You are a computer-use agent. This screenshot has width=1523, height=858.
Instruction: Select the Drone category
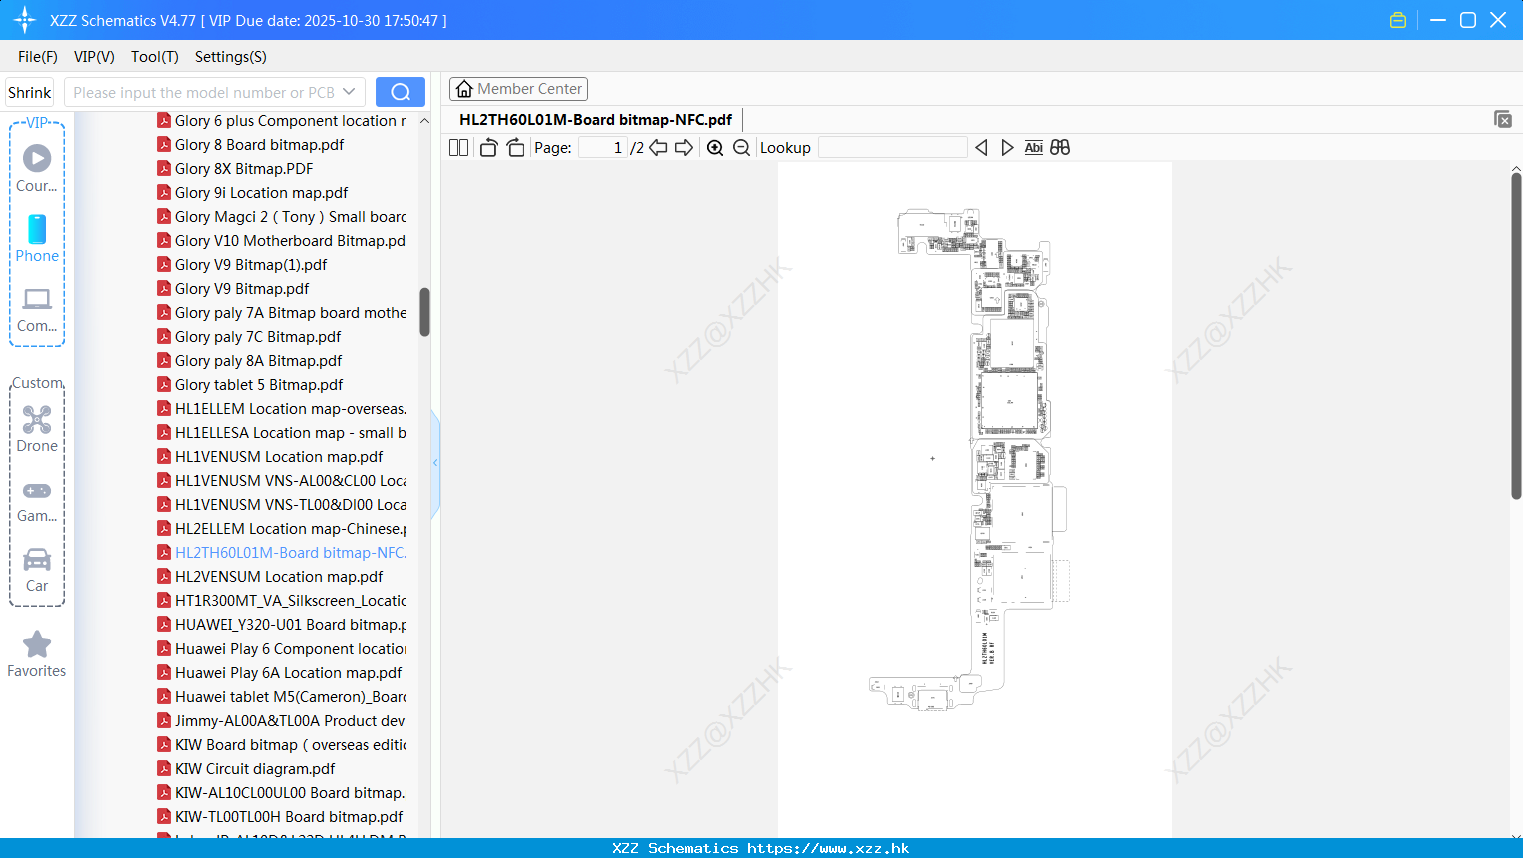37,429
